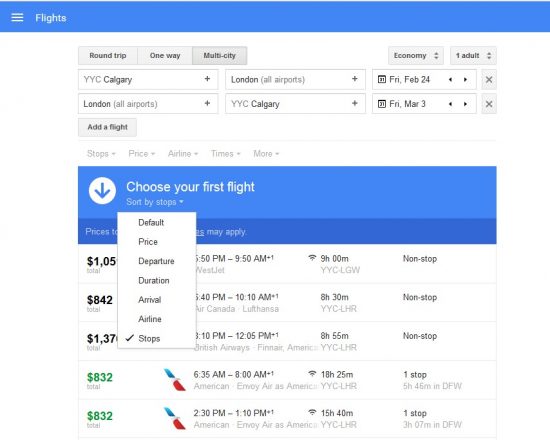Screen dimensions: 550x440
Task: Open the Economy cabin class dropdown
Action: point(416,55)
